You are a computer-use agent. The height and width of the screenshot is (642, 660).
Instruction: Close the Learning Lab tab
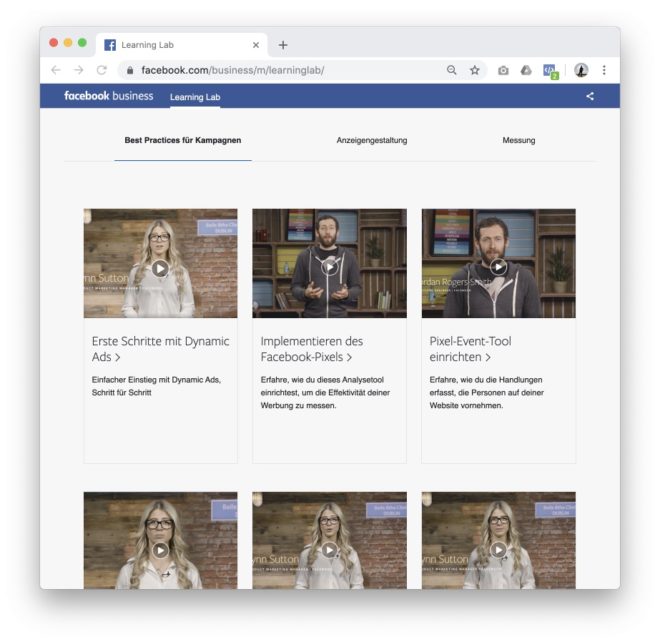click(255, 45)
